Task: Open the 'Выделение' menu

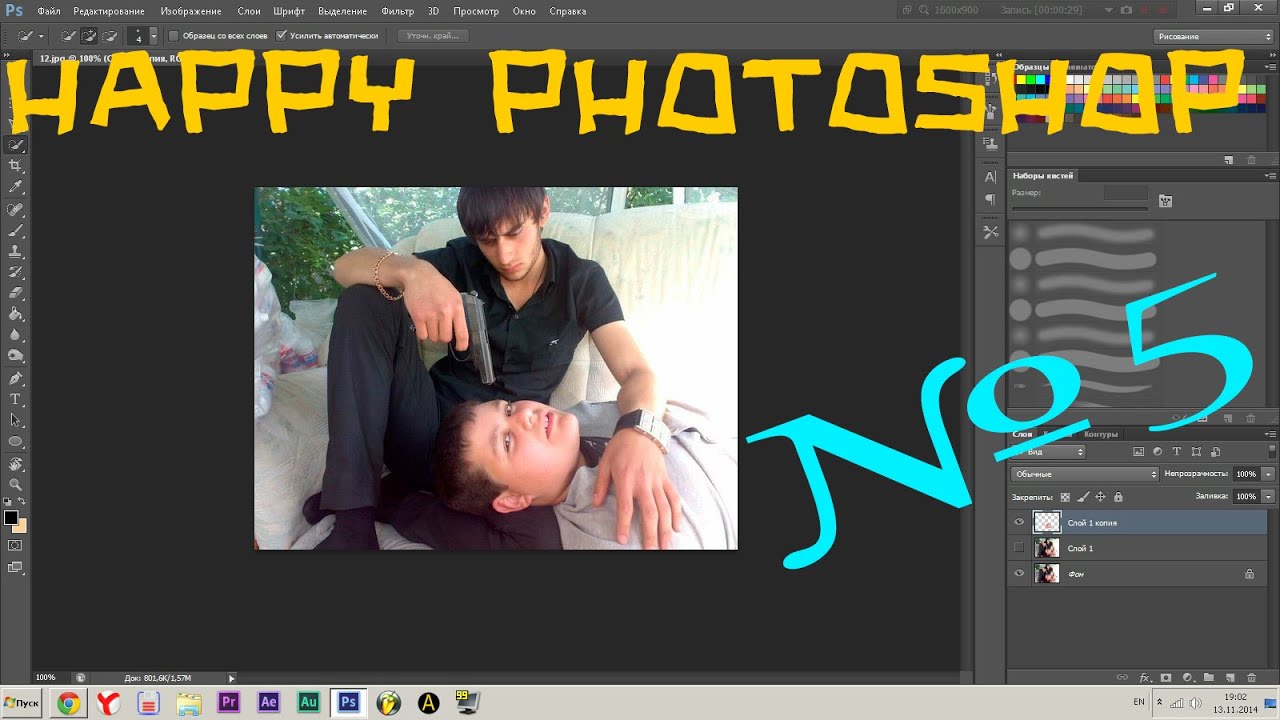Action: (x=342, y=11)
